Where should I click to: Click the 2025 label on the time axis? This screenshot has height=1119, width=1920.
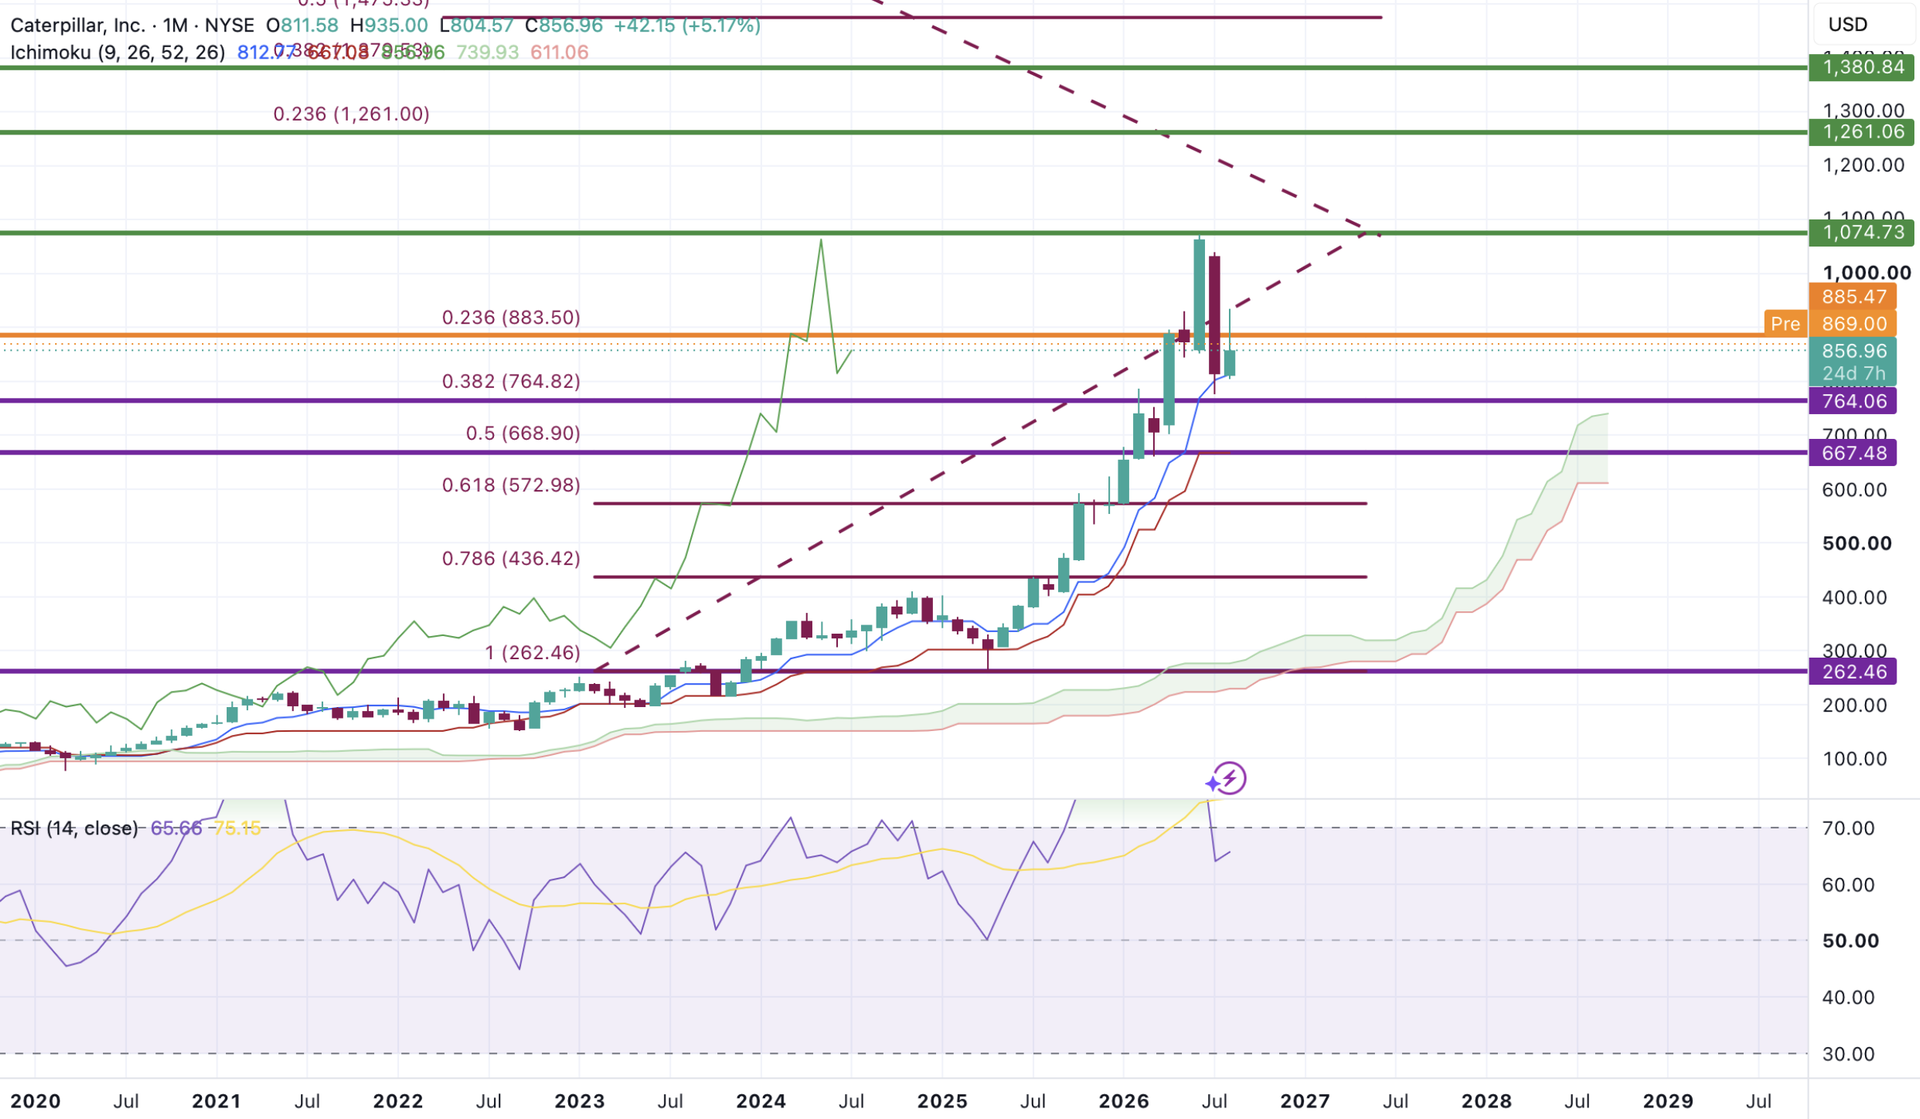[942, 1101]
